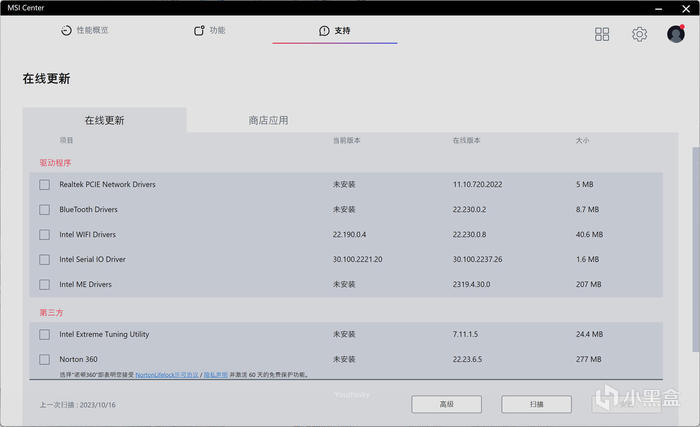Click the vertical scrollbar of update list
The width and height of the screenshot is (700, 427).
[696, 249]
